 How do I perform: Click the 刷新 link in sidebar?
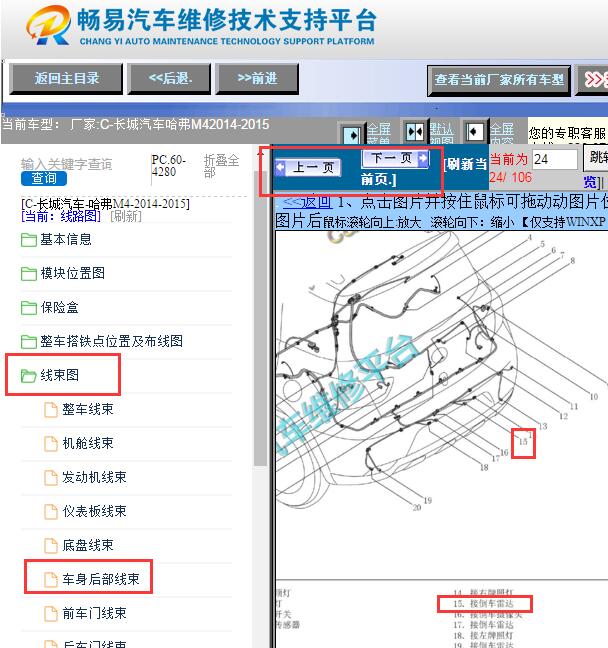126,216
